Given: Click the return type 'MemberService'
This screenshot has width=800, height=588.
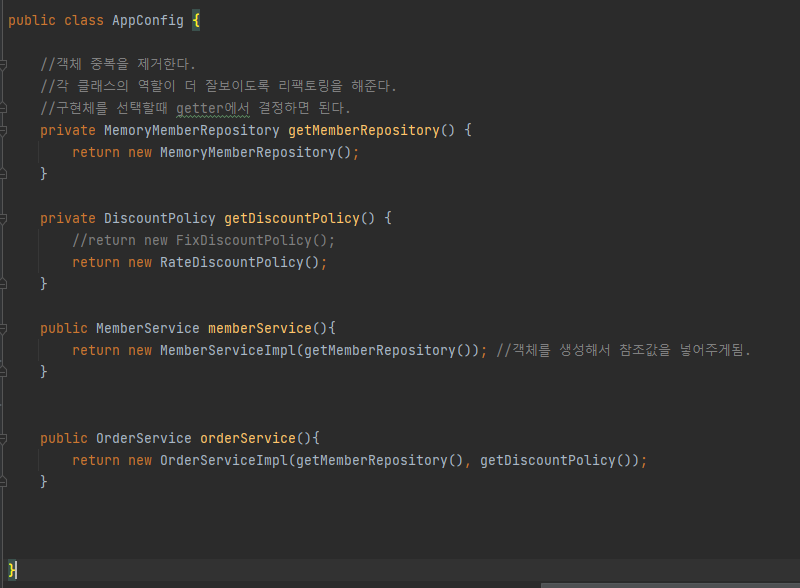Looking at the screenshot, I should (148, 328).
